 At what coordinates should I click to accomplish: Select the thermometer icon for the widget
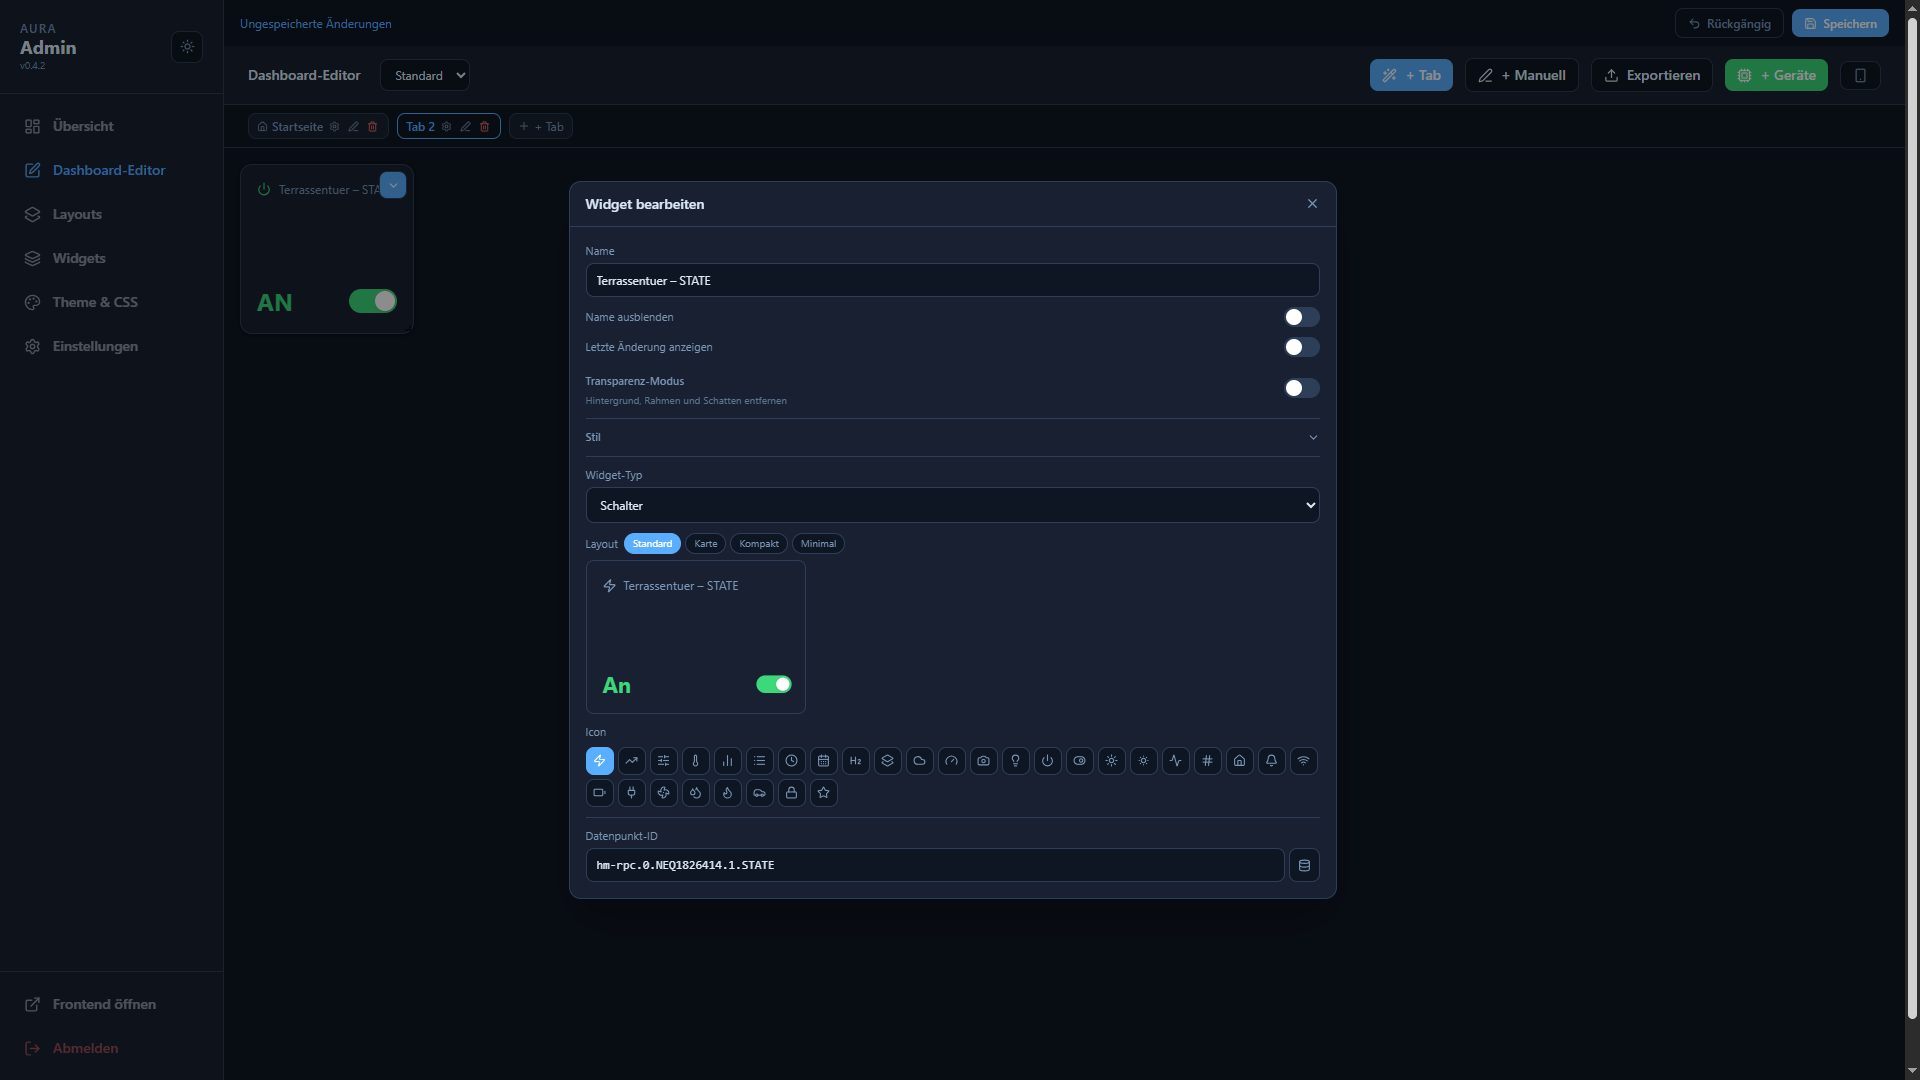tap(696, 761)
